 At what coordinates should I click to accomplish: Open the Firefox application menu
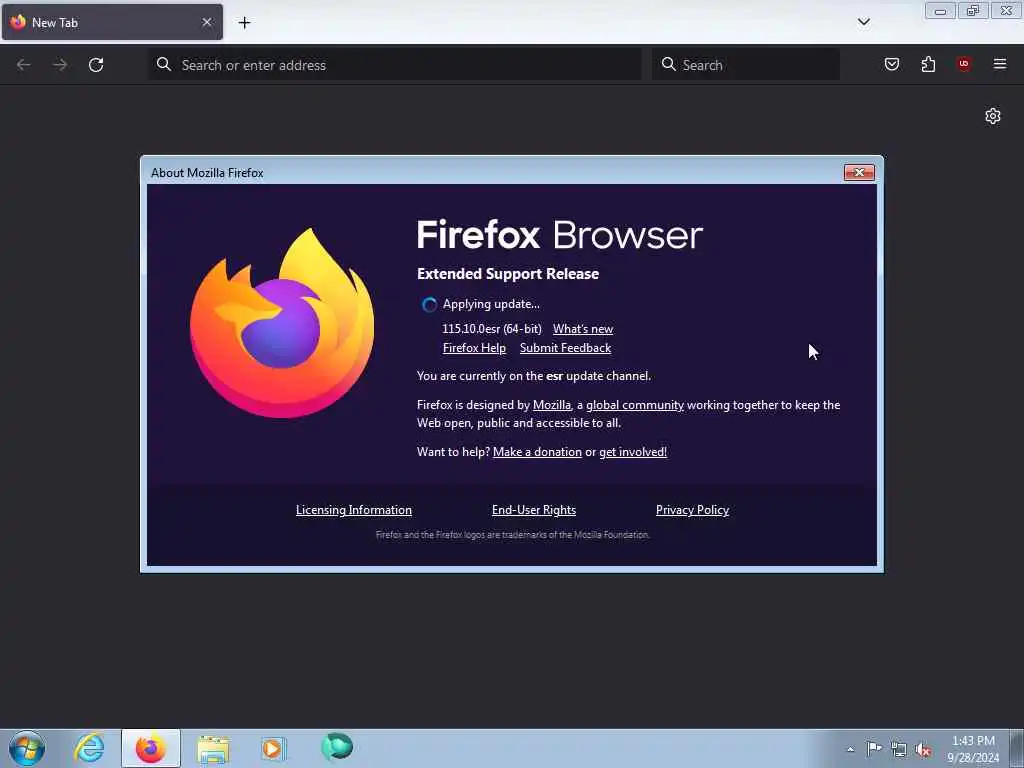[x=1000, y=64]
